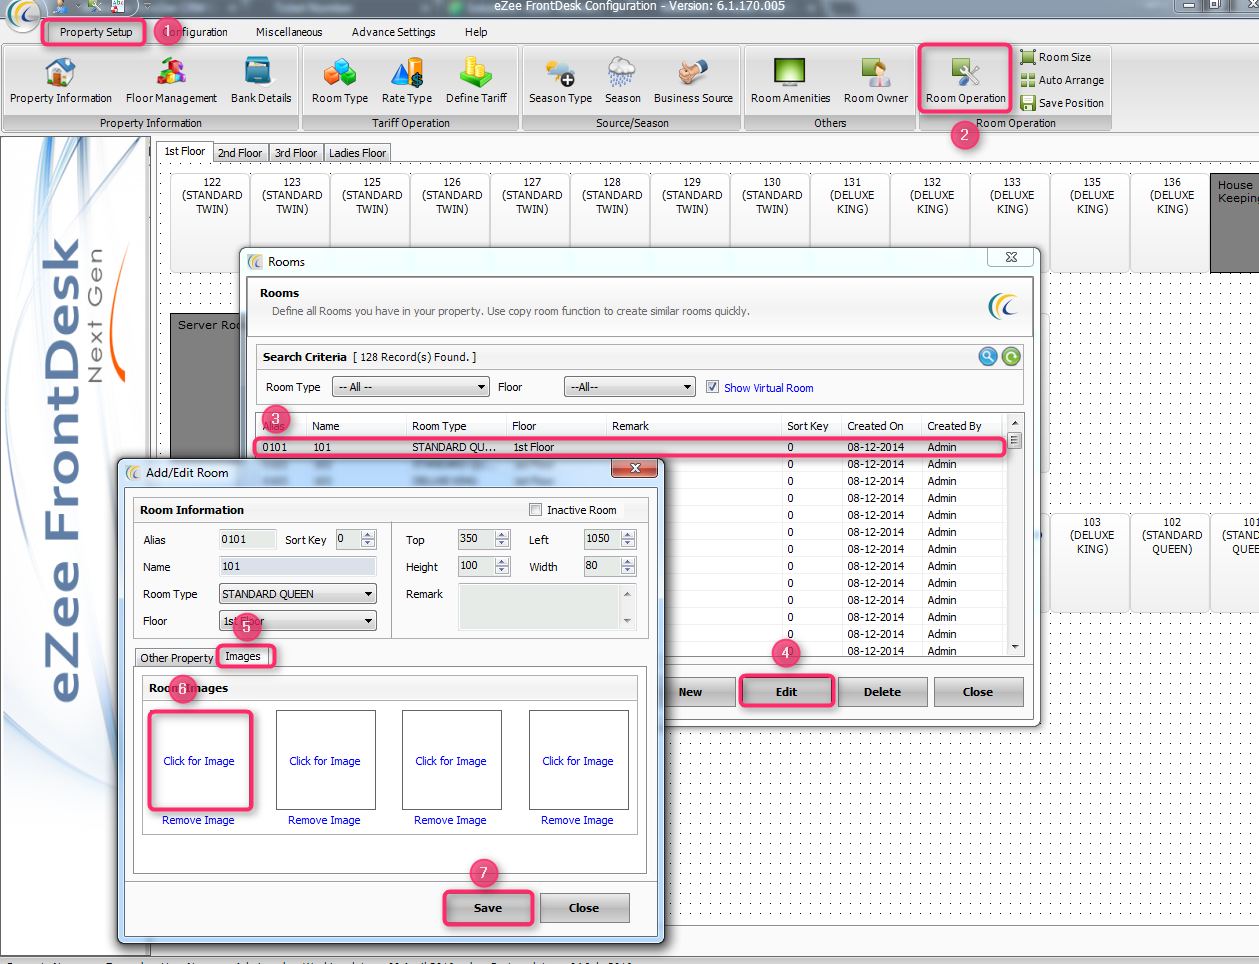Screen dimensions: 1259x964
Task: Open Floor dropdown in Add/Edit Room
Action: coord(297,621)
